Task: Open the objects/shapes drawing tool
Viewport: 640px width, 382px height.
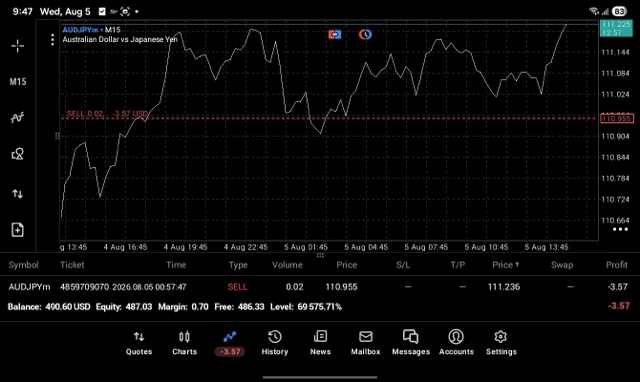Action: click(x=18, y=154)
